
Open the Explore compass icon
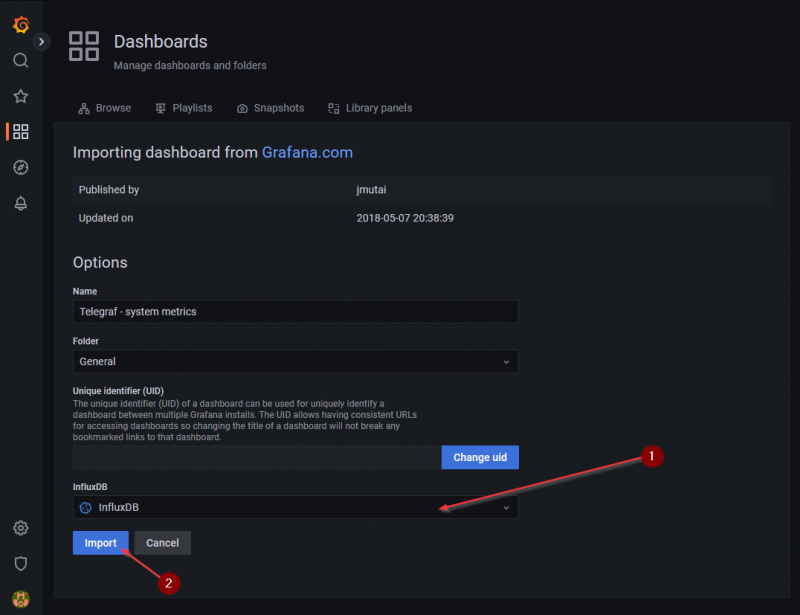20,167
